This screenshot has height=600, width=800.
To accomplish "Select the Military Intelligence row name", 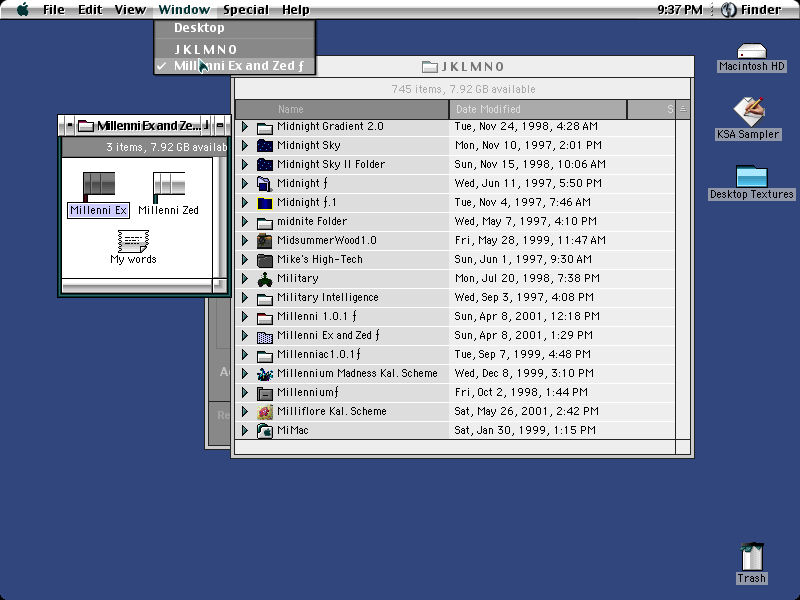I will point(328,297).
